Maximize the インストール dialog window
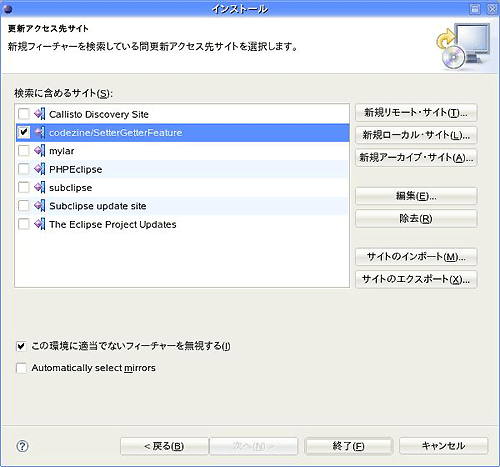This screenshot has height=467, width=500. (475, 9)
